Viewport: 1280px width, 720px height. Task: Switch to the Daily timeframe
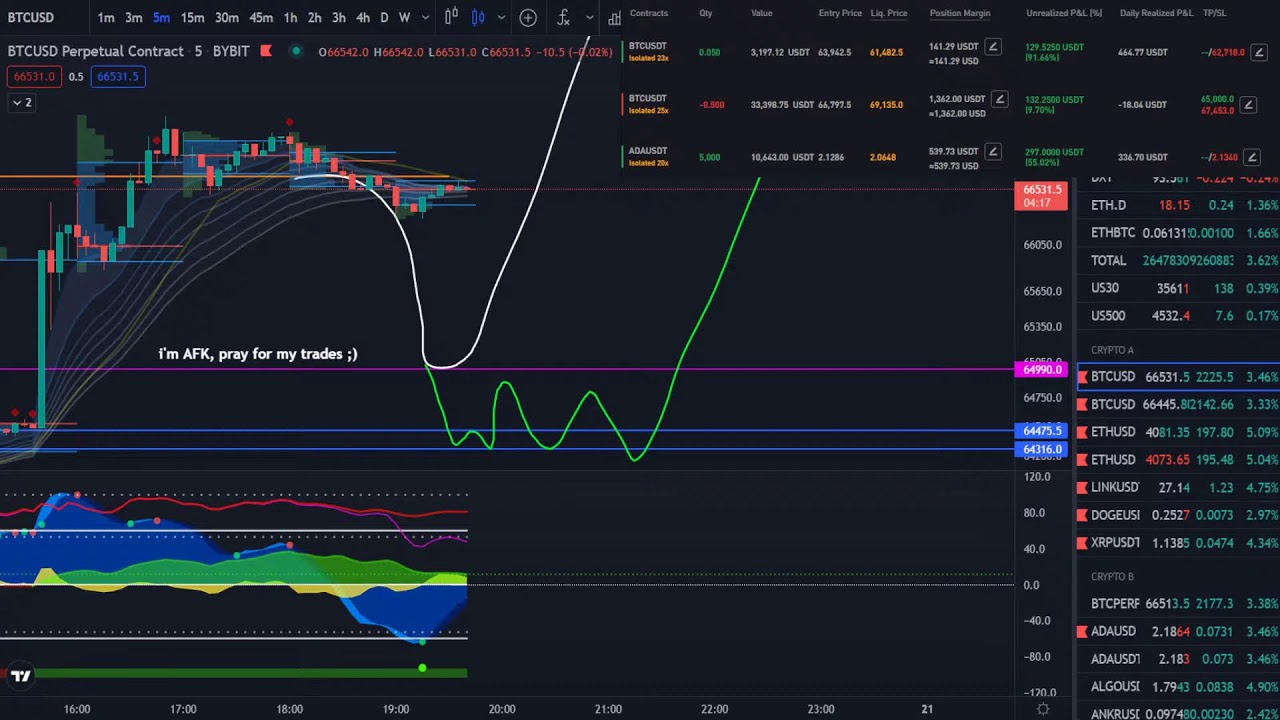pyautogui.click(x=384, y=18)
